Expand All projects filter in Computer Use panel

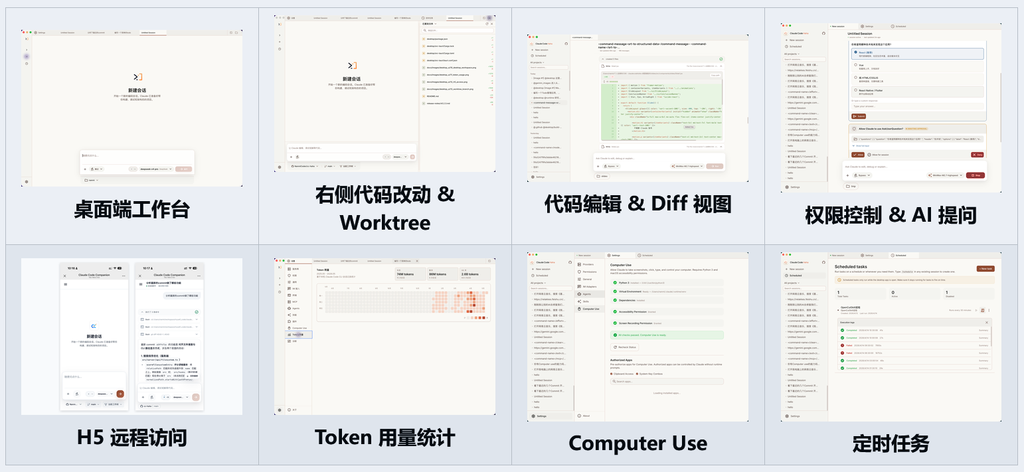(x=538, y=283)
